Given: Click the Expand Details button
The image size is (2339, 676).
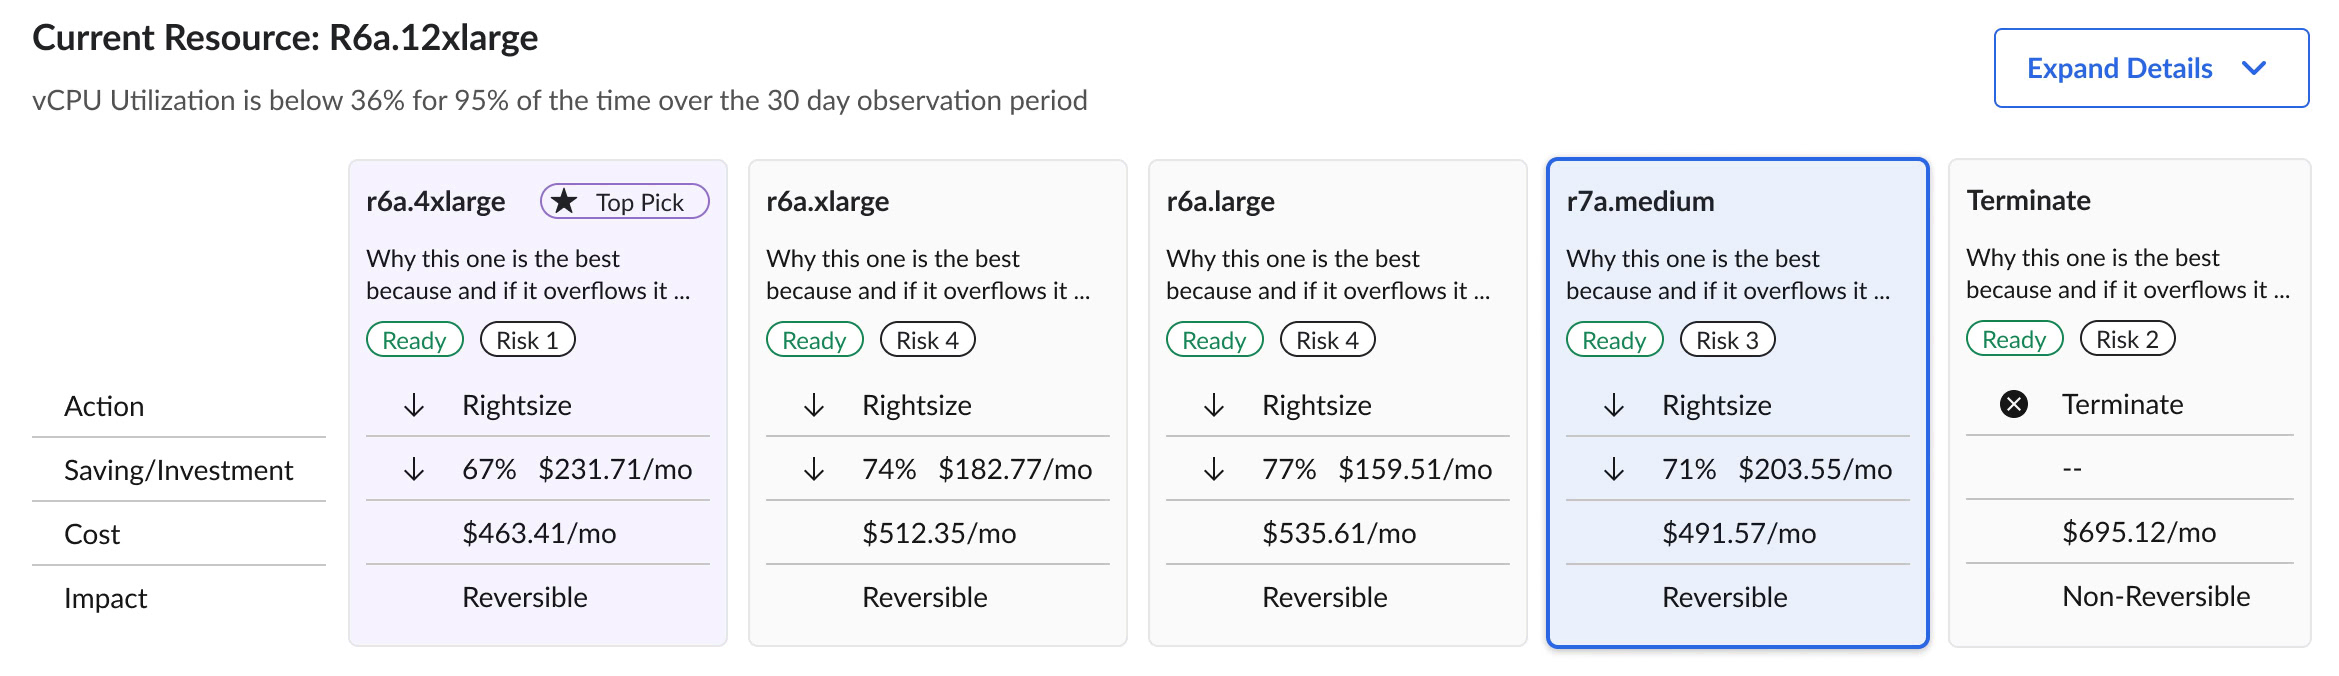Looking at the screenshot, I should coord(2118,68).
